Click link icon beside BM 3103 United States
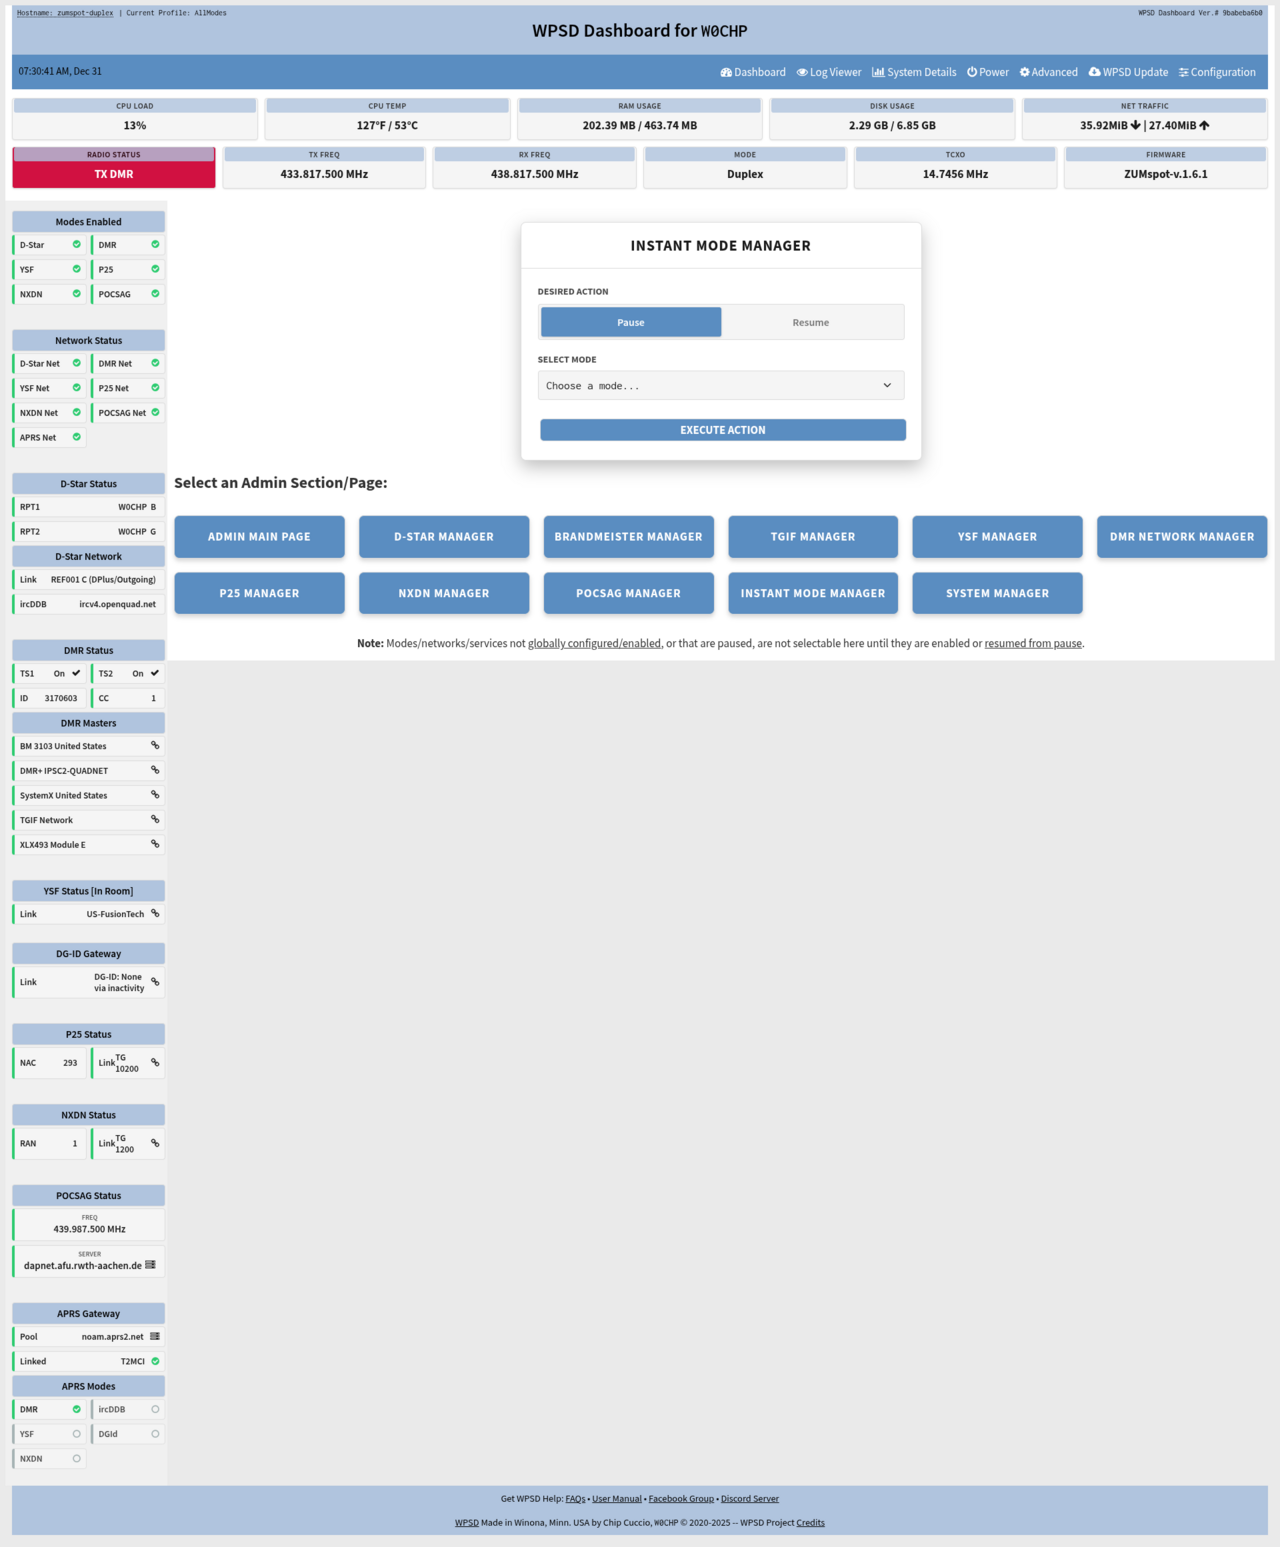This screenshot has width=1280, height=1547. pos(155,746)
